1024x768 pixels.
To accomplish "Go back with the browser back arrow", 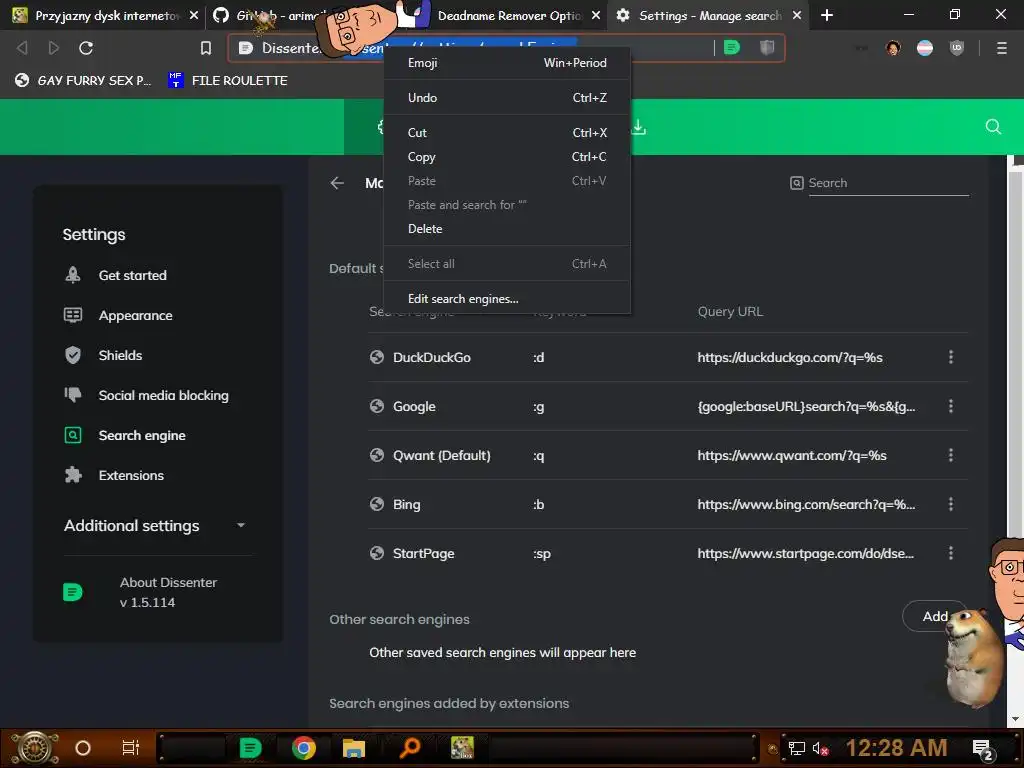I will coord(22,48).
